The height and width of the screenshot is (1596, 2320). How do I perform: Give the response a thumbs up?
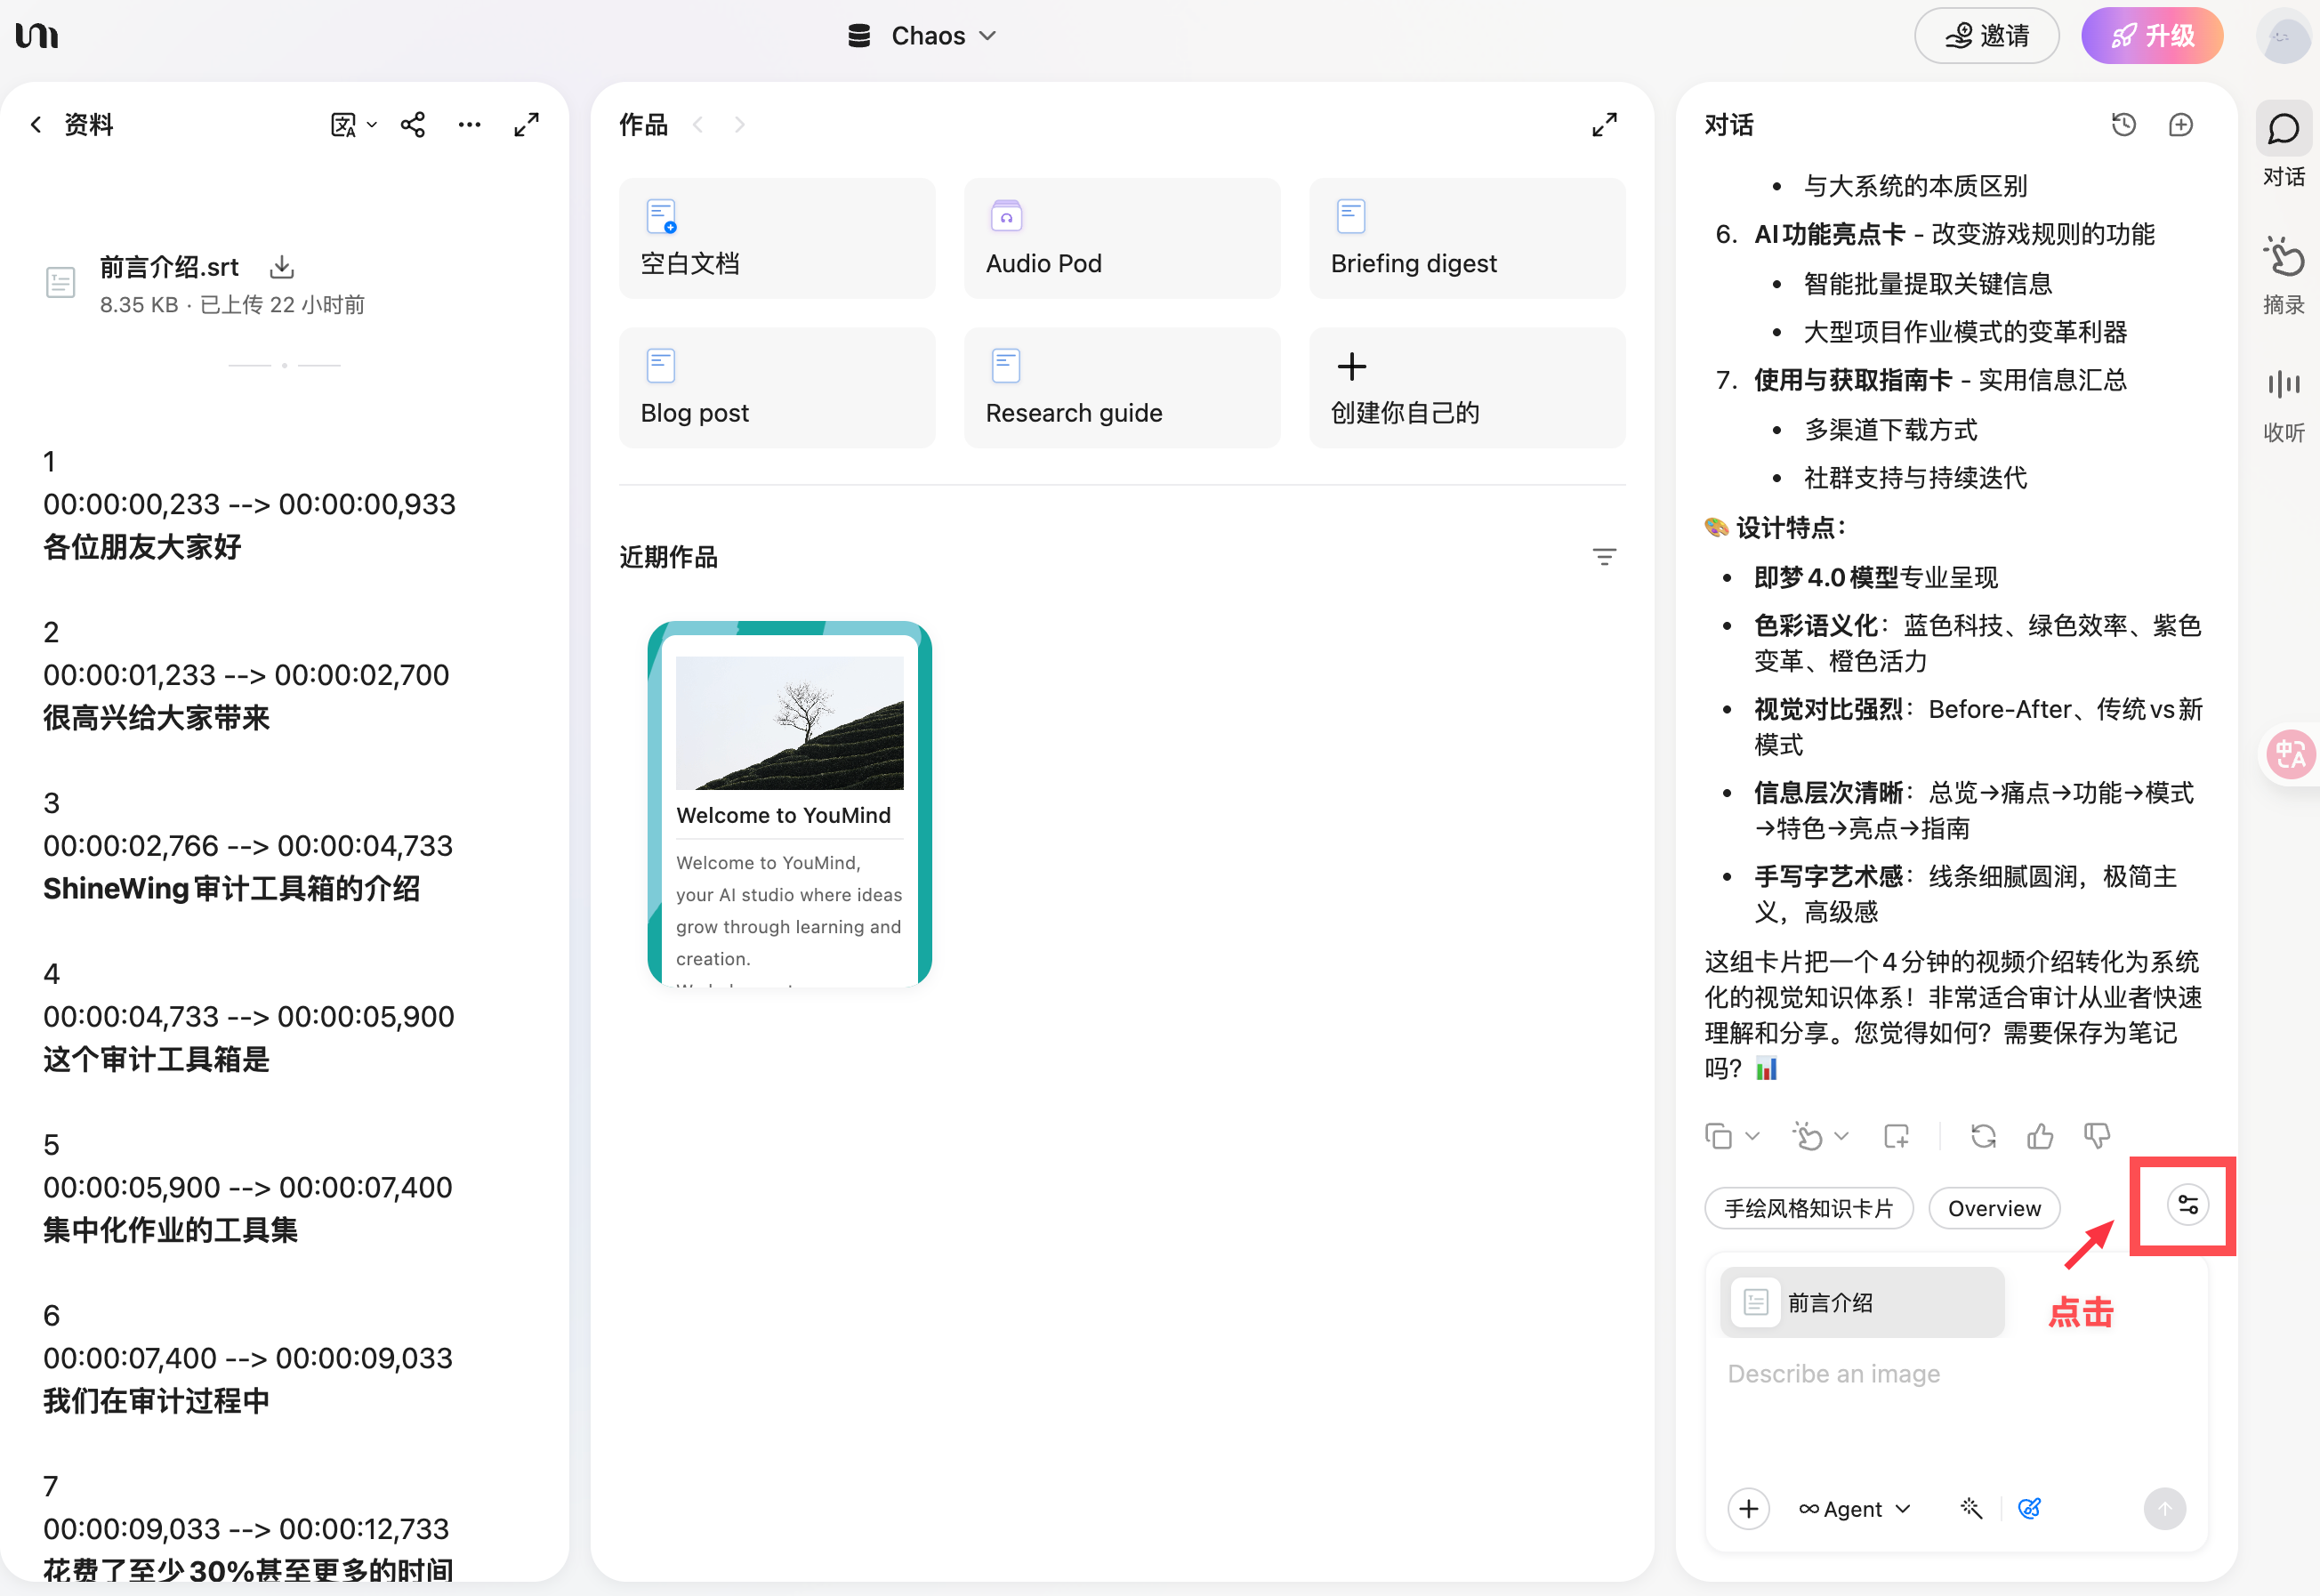2040,1136
